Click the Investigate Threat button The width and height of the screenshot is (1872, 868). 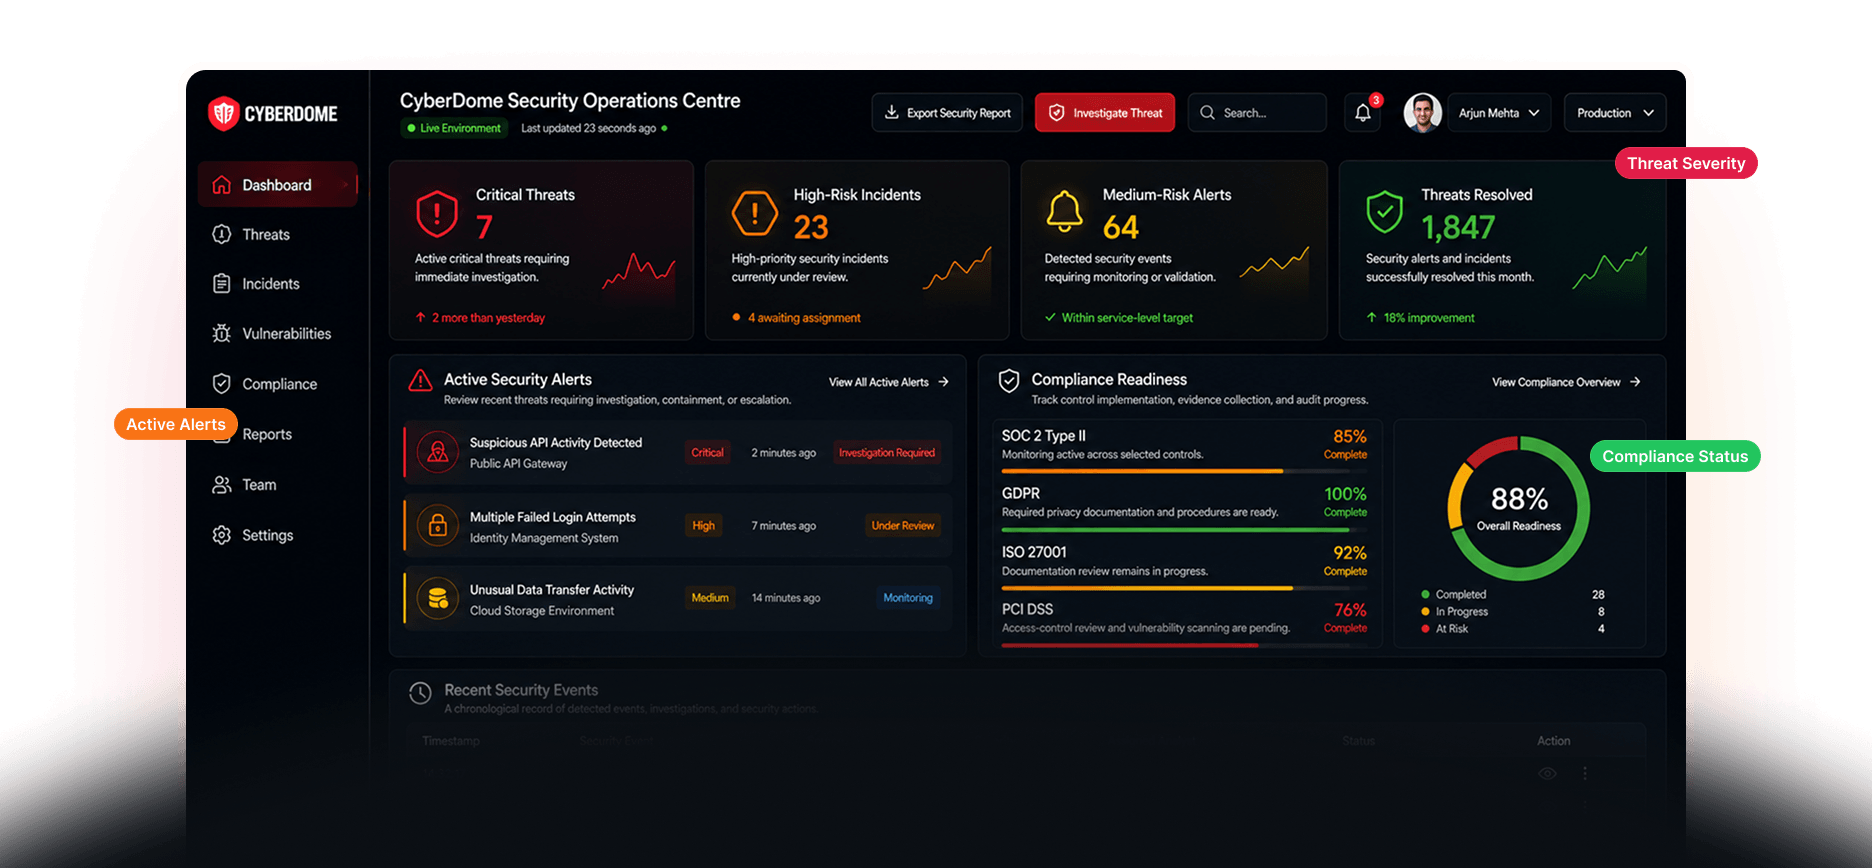[1105, 113]
